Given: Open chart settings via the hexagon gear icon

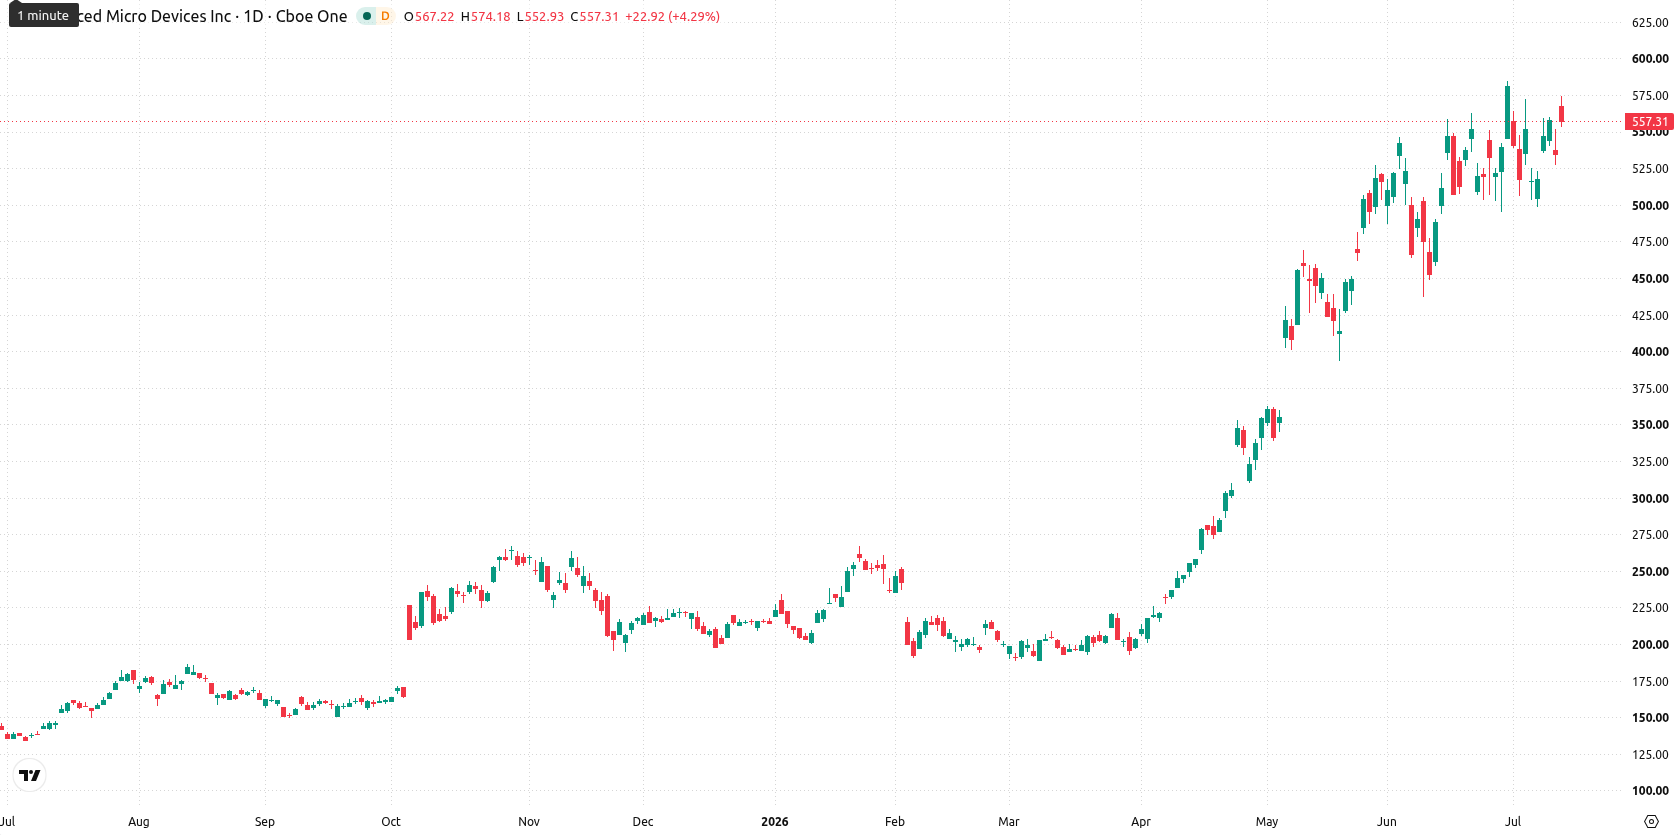Looking at the screenshot, I should point(1651,821).
